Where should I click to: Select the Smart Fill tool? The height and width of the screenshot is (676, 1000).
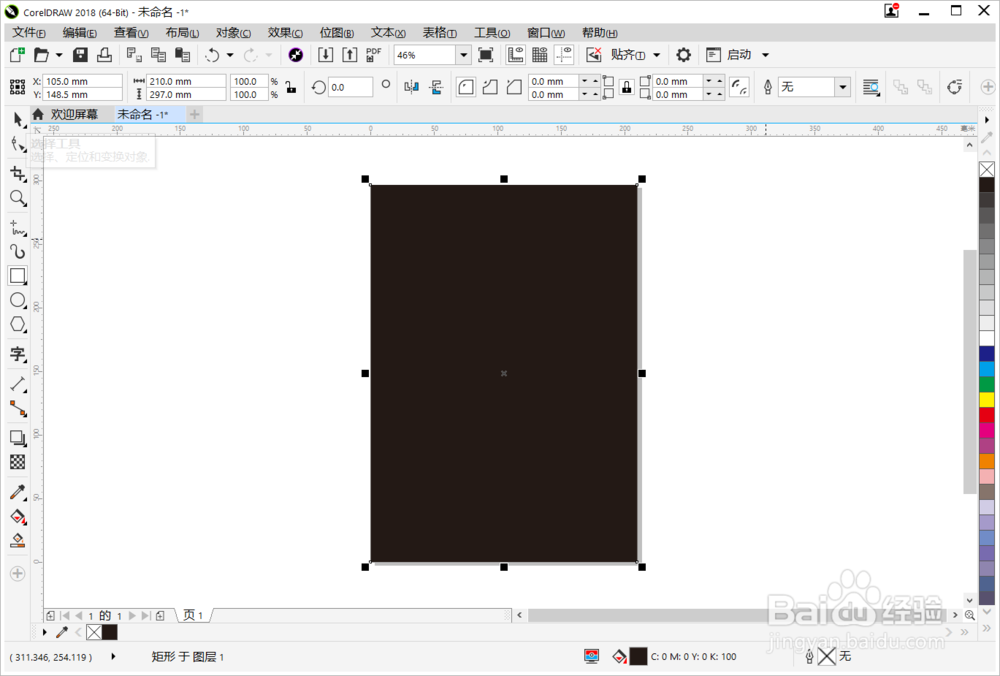[18, 540]
